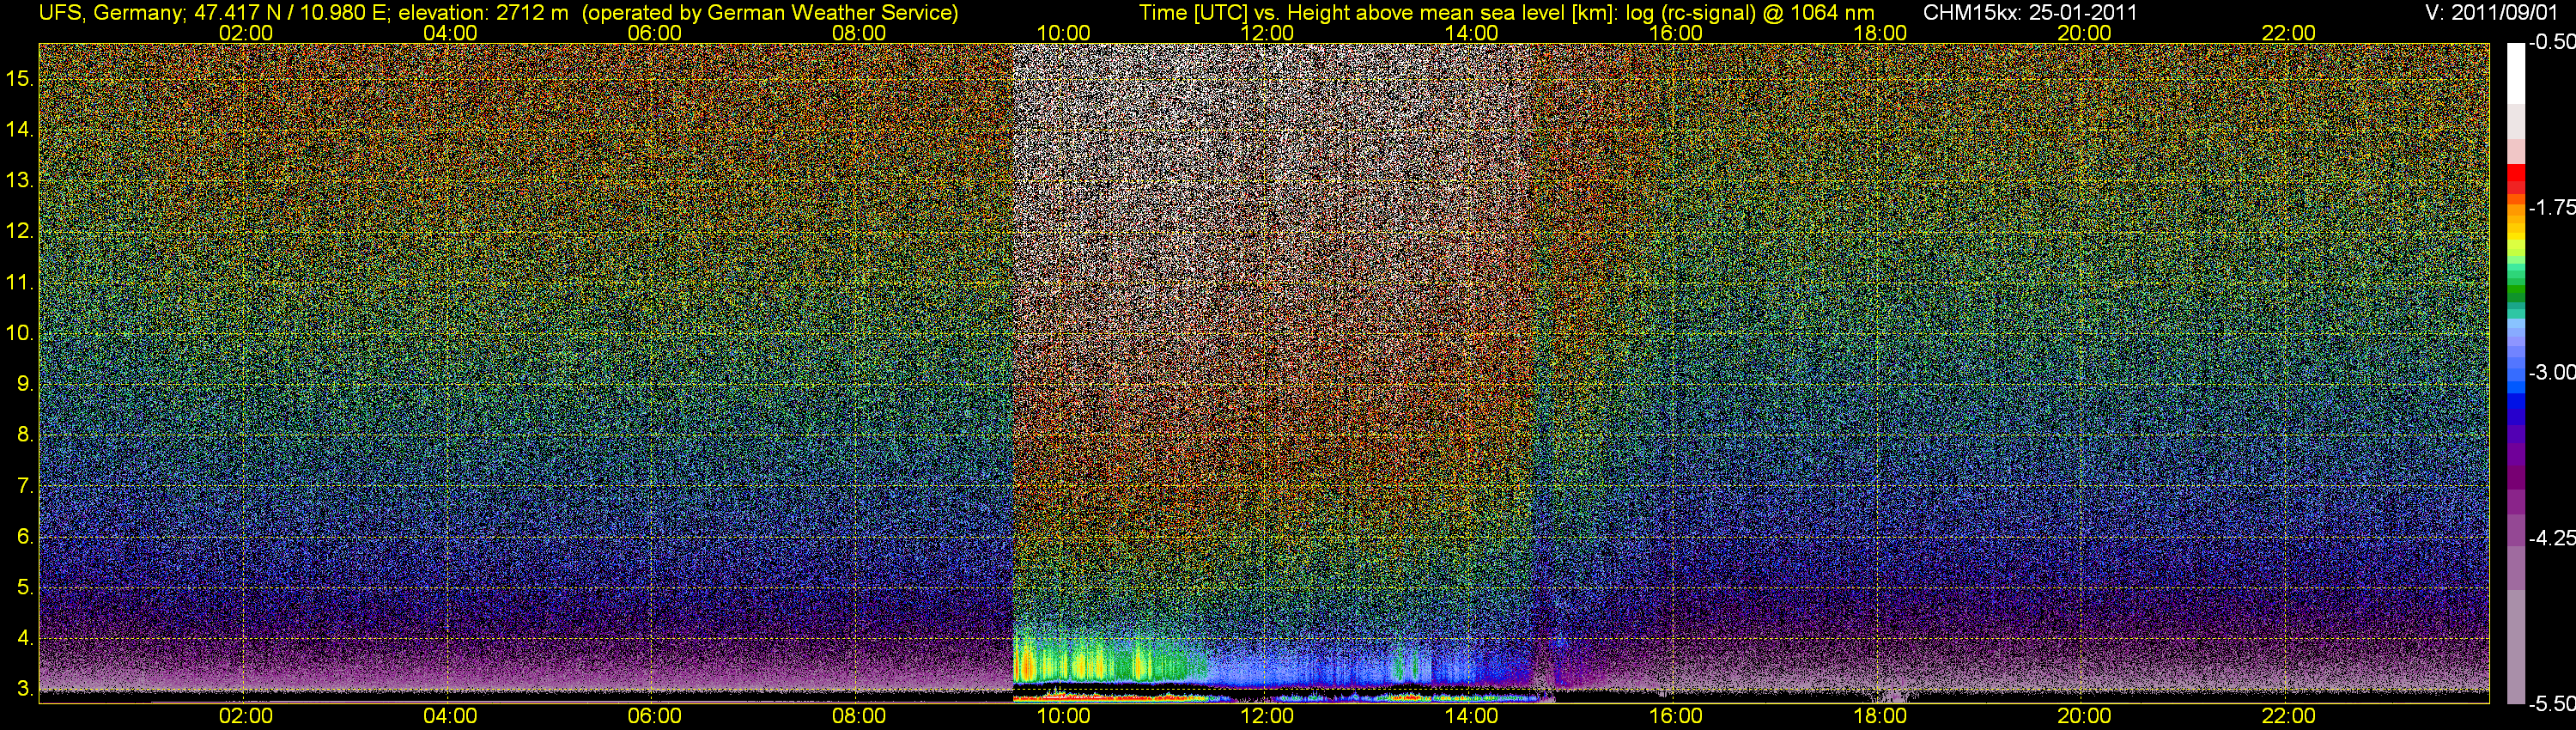The image size is (2576, 730).
Task: Click the -5.50 colorbar value label
Action: tap(2551, 704)
